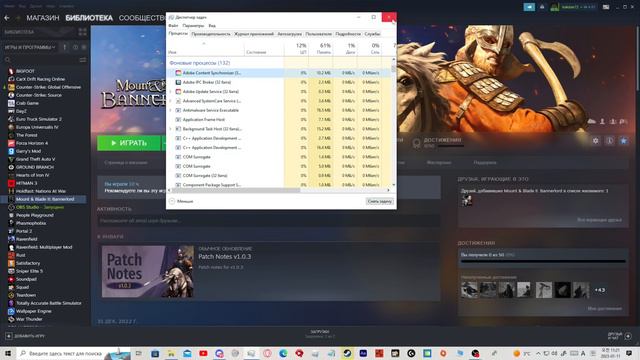Click Crab Game icon in sidebar
The image size is (640, 360).
[x=11, y=103]
